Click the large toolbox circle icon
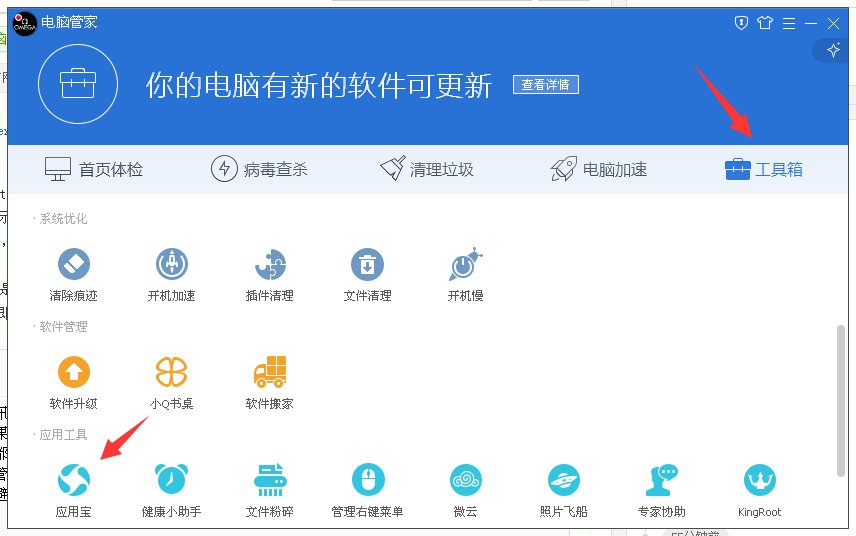This screenshot has height=536, width=856. pyautogui.click(x=78, y=84)
